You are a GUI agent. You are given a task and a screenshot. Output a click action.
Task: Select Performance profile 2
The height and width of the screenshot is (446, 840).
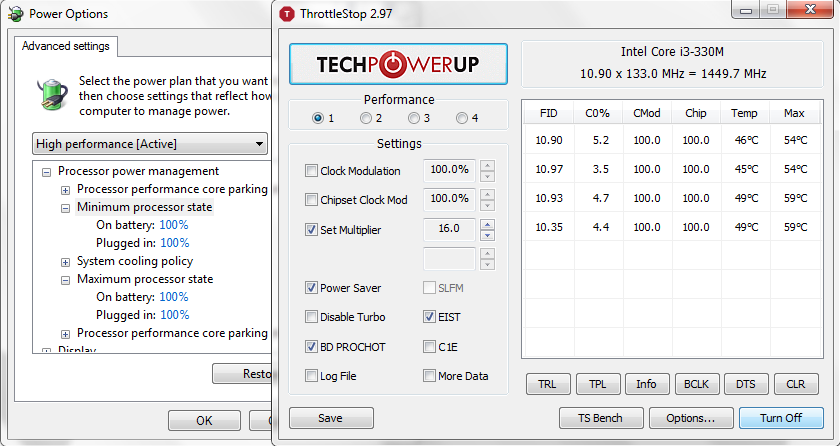click(366, 118)
